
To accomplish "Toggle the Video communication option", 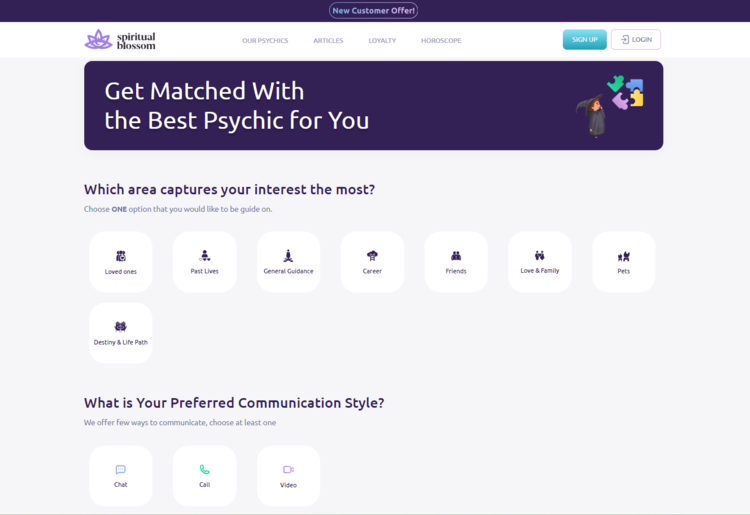I will tap(288, 470).
